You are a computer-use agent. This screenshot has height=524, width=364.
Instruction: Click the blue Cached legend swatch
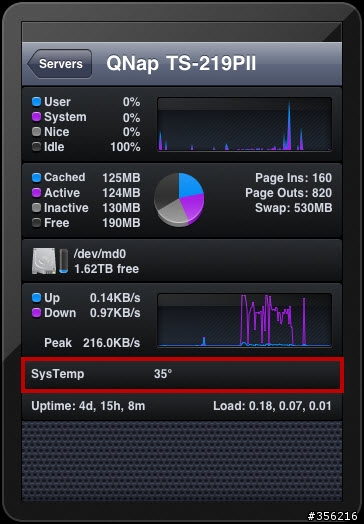36,177
